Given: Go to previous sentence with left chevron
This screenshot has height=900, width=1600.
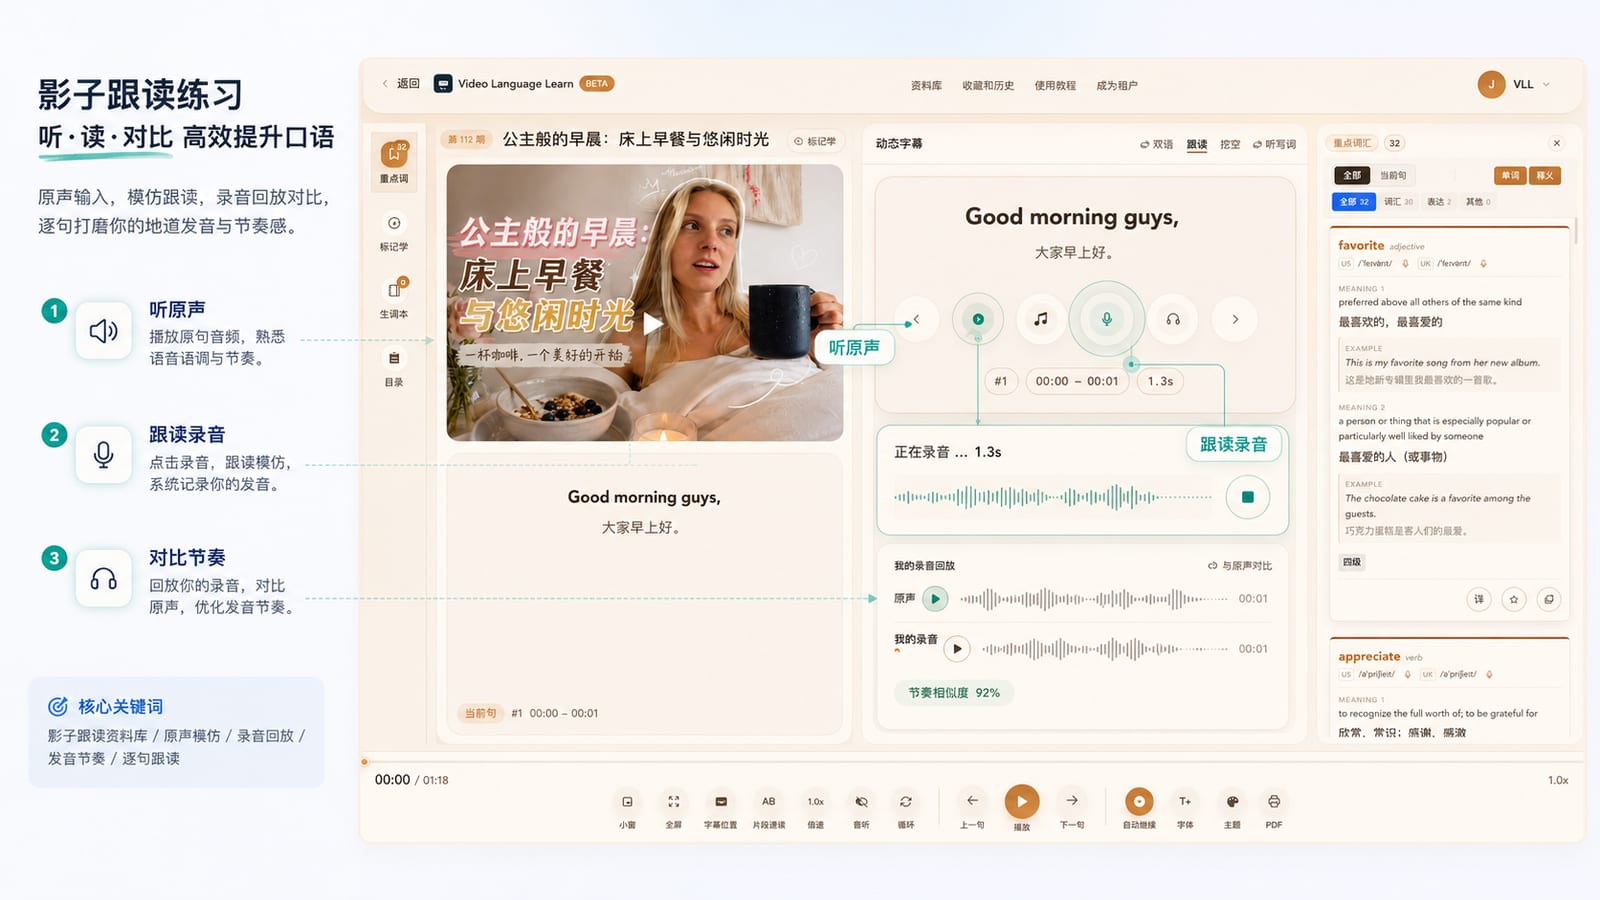Looking at the screenshot, I should tap(916, 319).
